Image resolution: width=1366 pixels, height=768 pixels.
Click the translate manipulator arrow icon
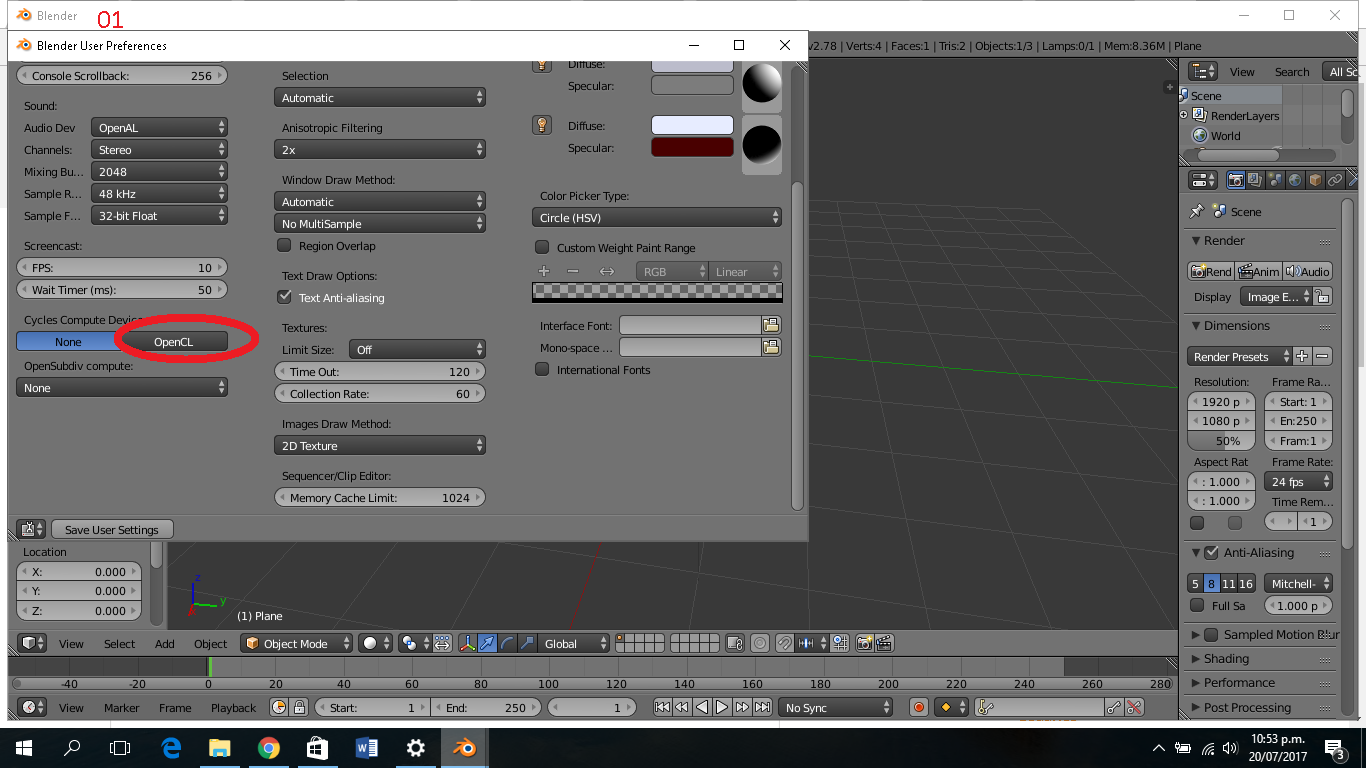(x=487, y=643)
